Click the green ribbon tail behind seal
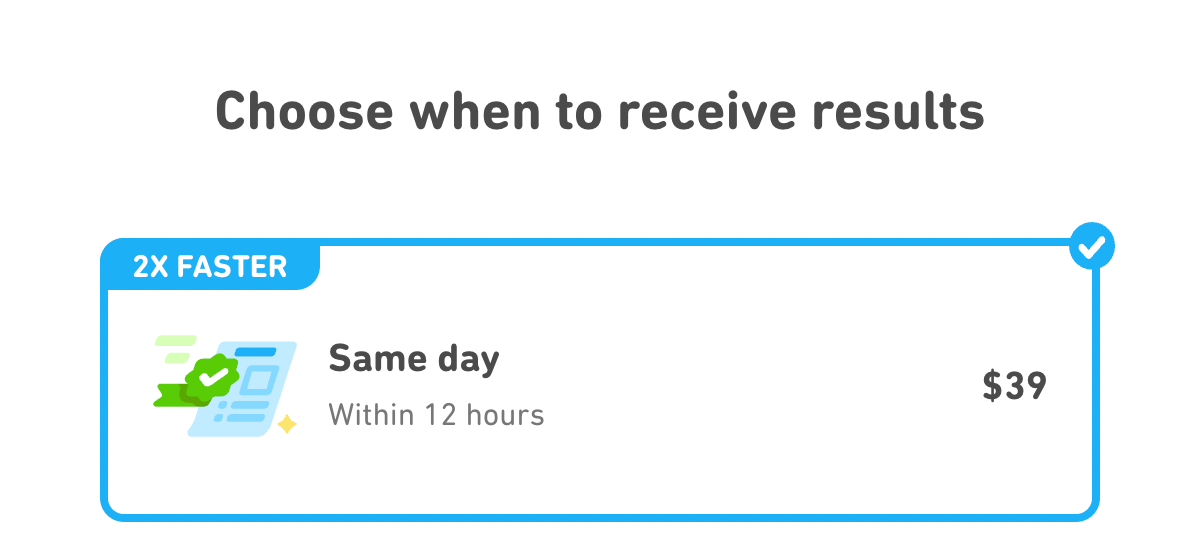 (170, 395)
